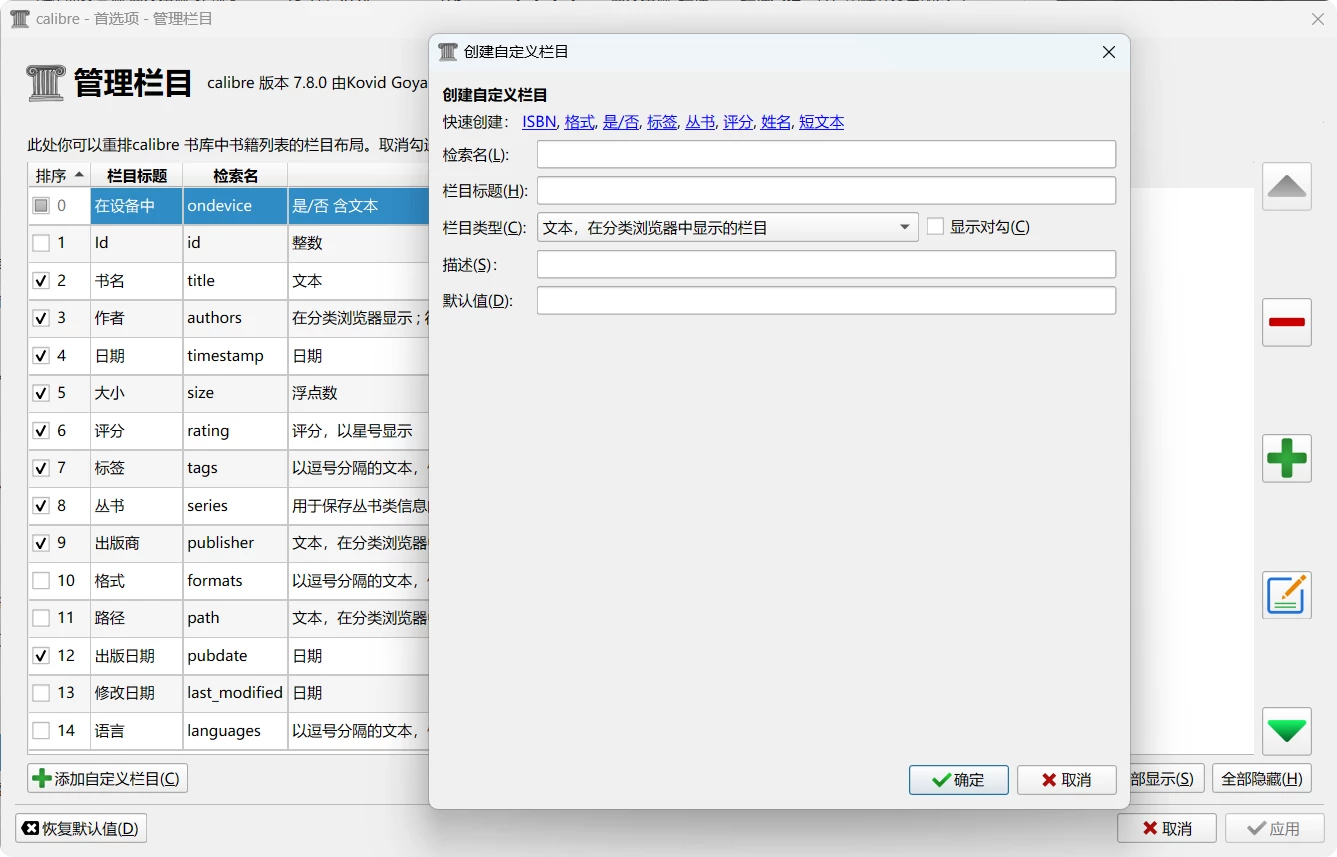Click the move column up arrow icon

pos(1286,186)
